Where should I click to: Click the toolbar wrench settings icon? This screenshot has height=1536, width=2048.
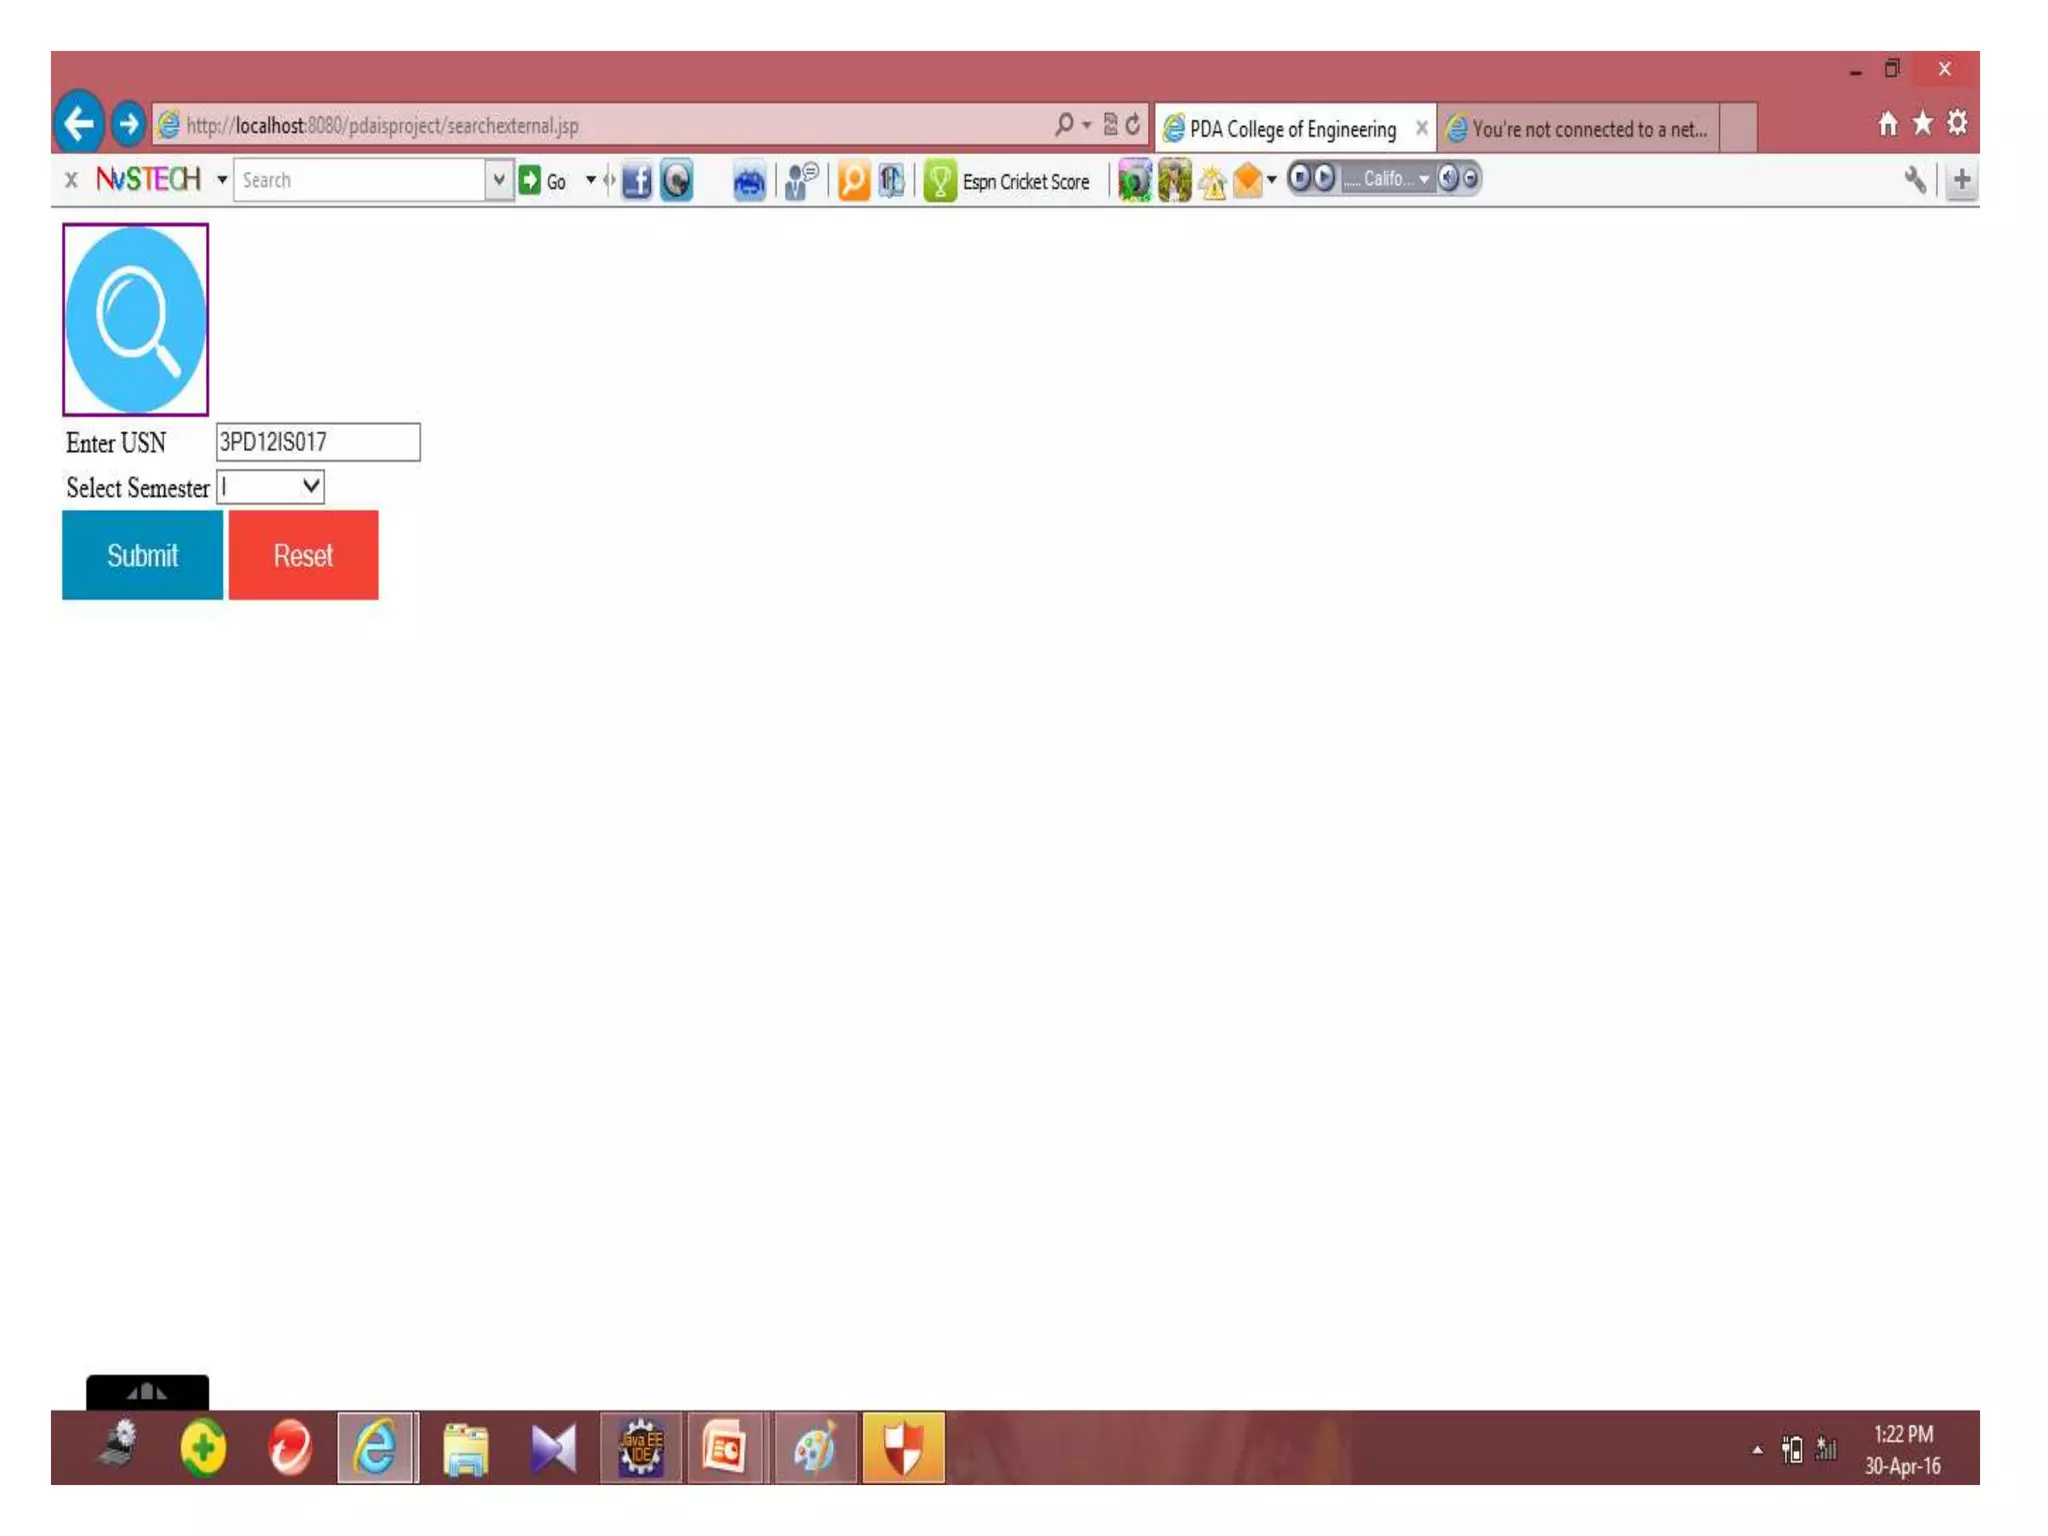1914,180
